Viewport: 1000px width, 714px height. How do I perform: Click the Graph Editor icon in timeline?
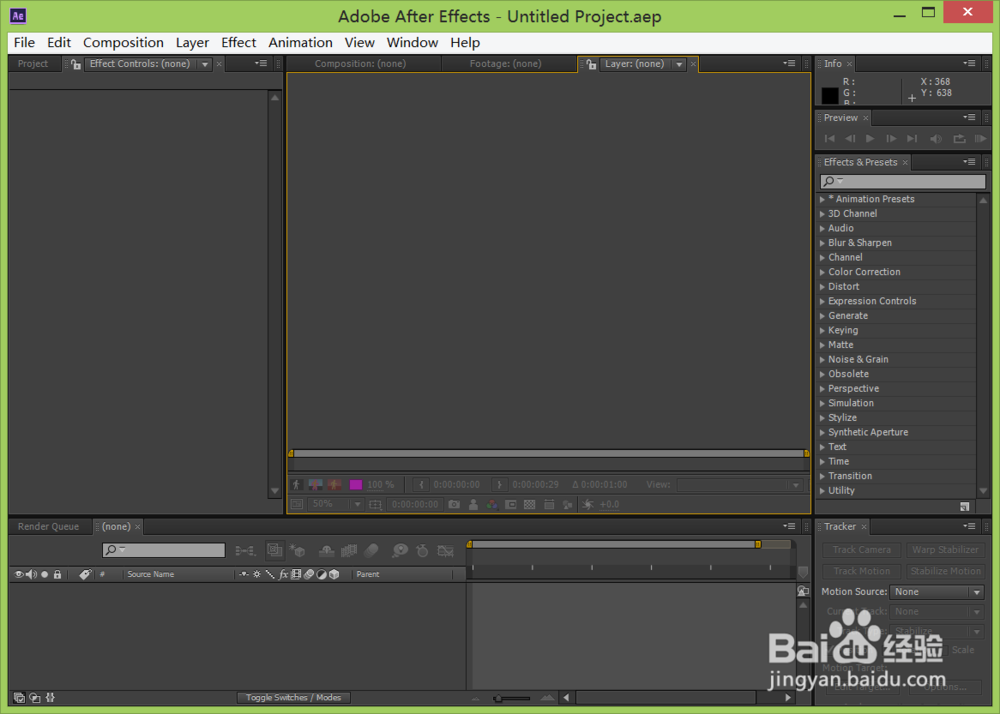[446, 551]
